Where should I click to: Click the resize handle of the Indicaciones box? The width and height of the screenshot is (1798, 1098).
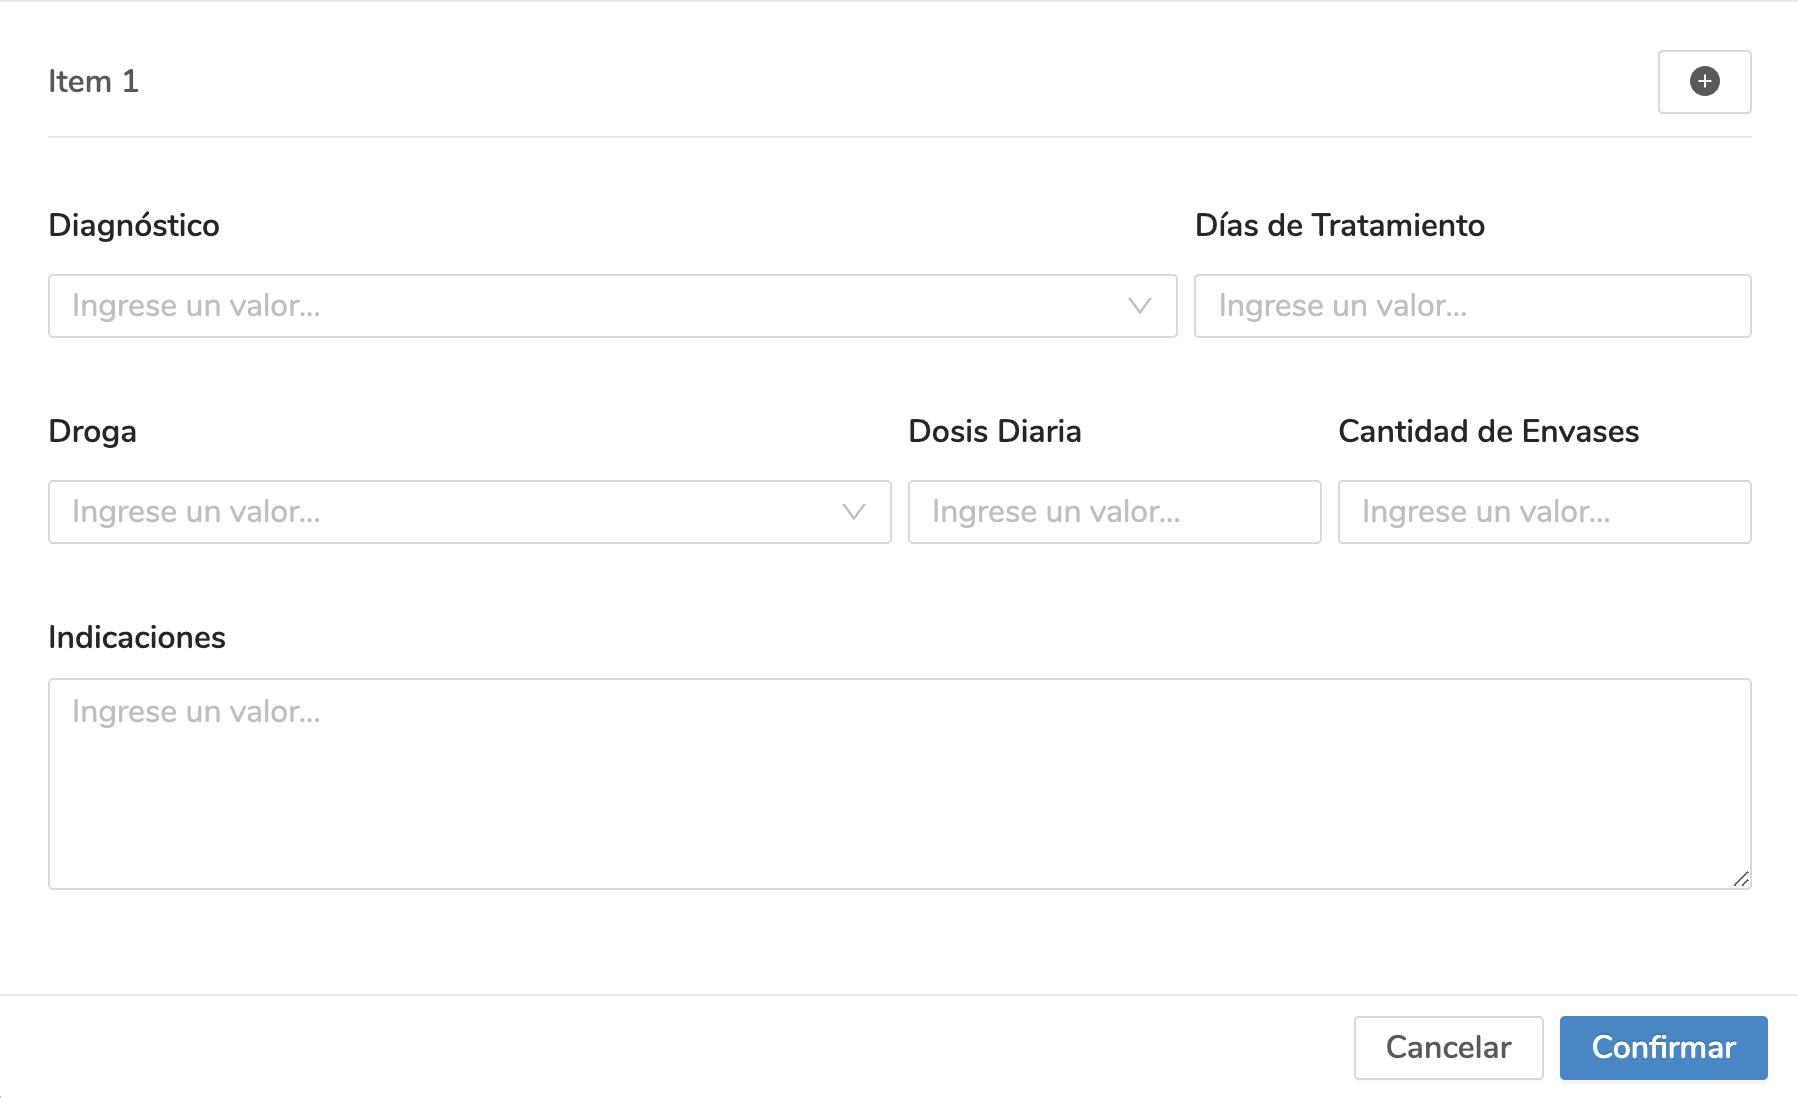[x=1741, y=878]
